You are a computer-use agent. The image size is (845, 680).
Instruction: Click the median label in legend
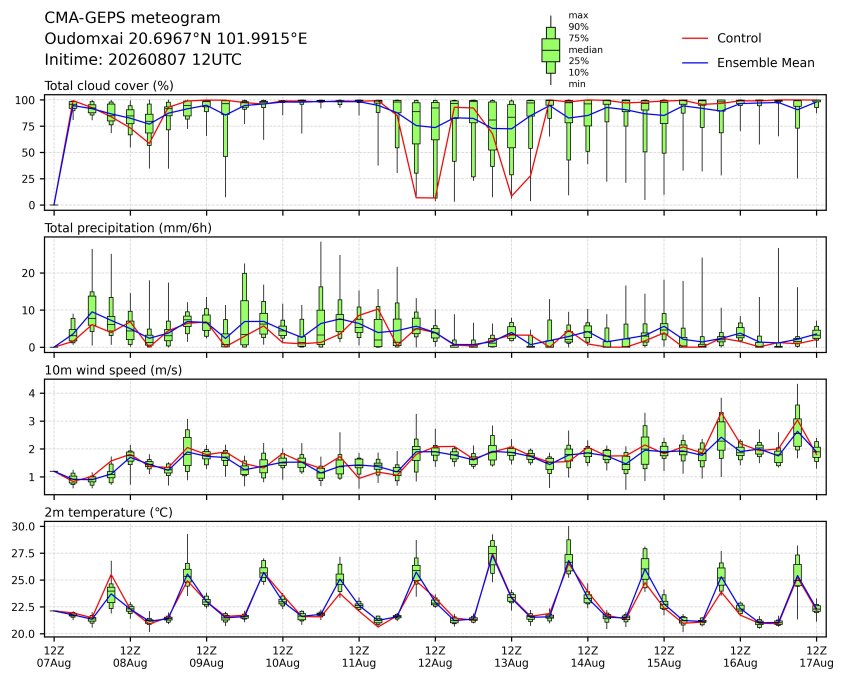coord(585,50)
